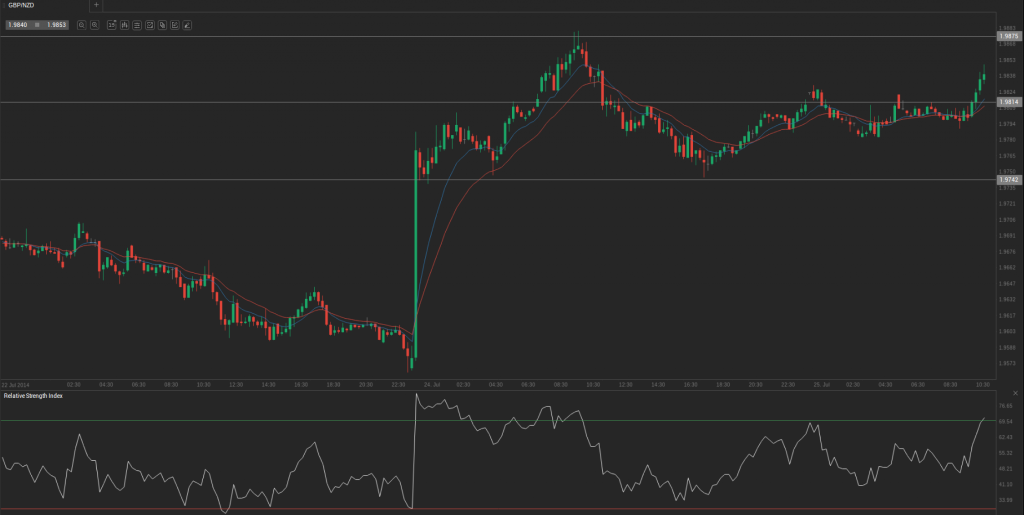Select the 1.9742 horizontal line price label
1024x515 pixels.
1009,179
